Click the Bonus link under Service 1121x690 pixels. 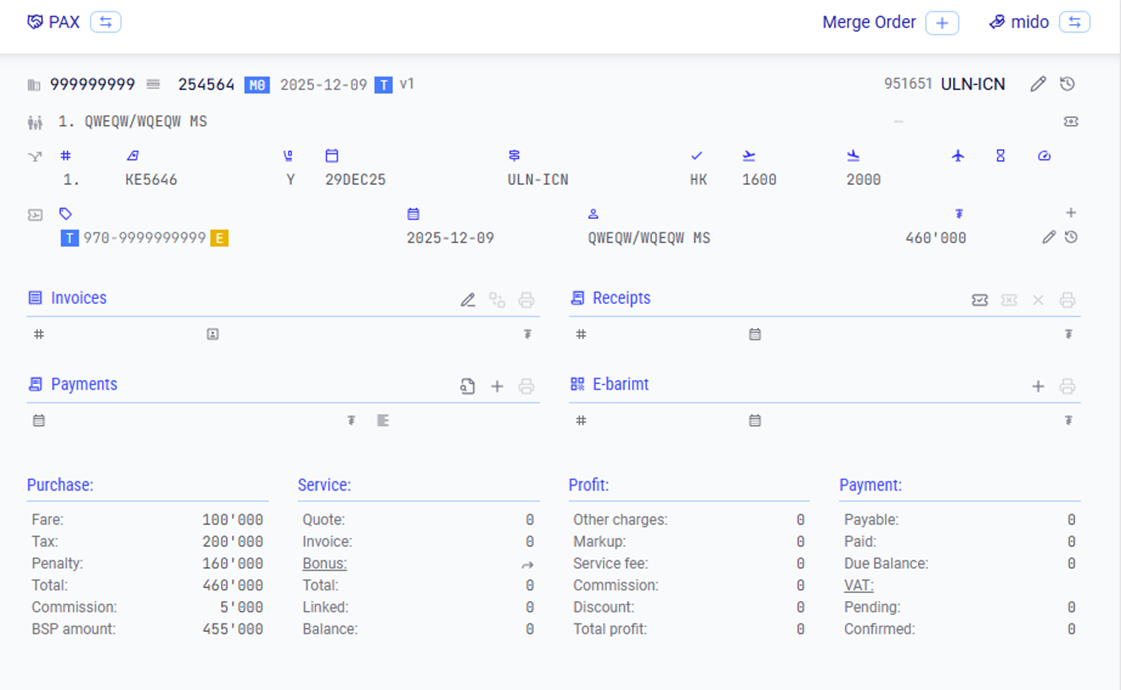point(324,564)
